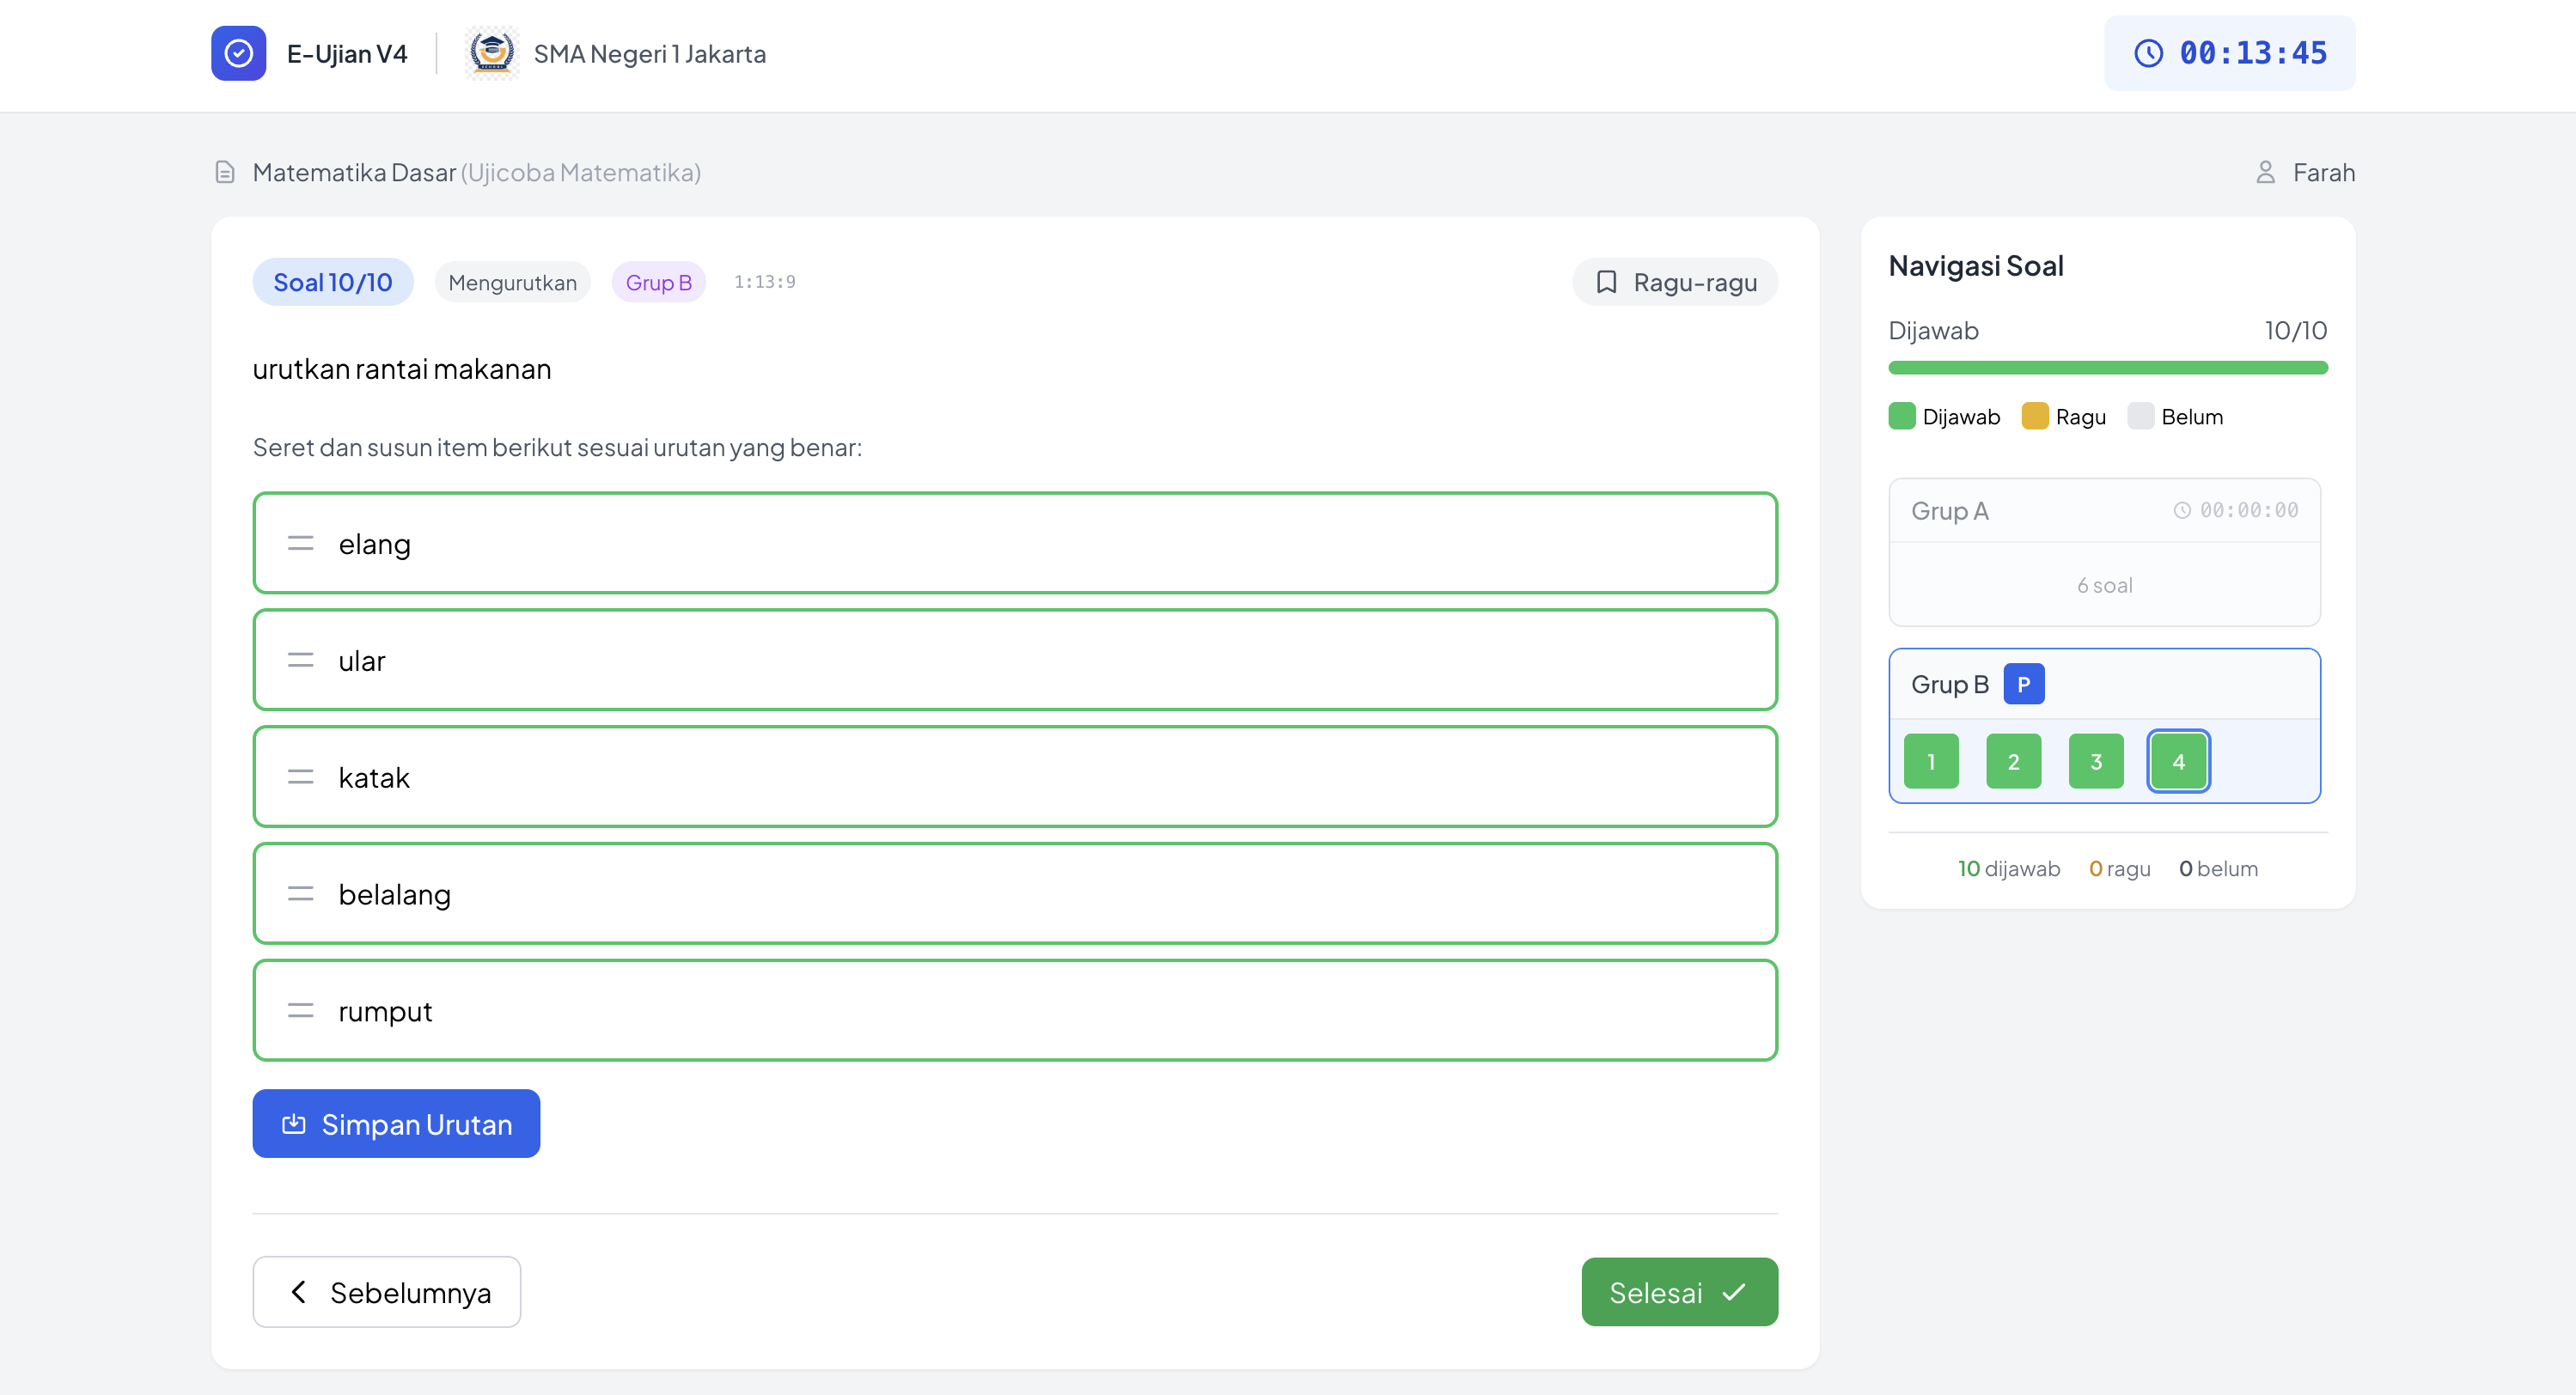Click the green Dijawab legend swatch
Viewport: 2576px width, 1395px height.
[x=1902, y=416]
